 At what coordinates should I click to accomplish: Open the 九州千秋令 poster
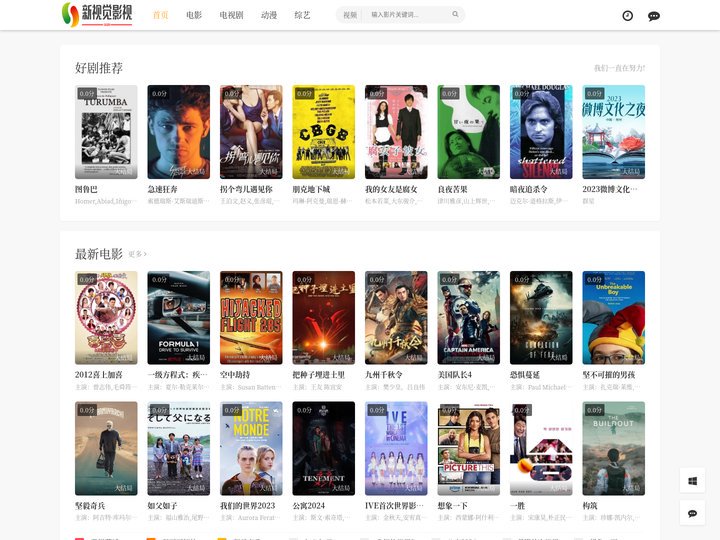tap(396, 318)
